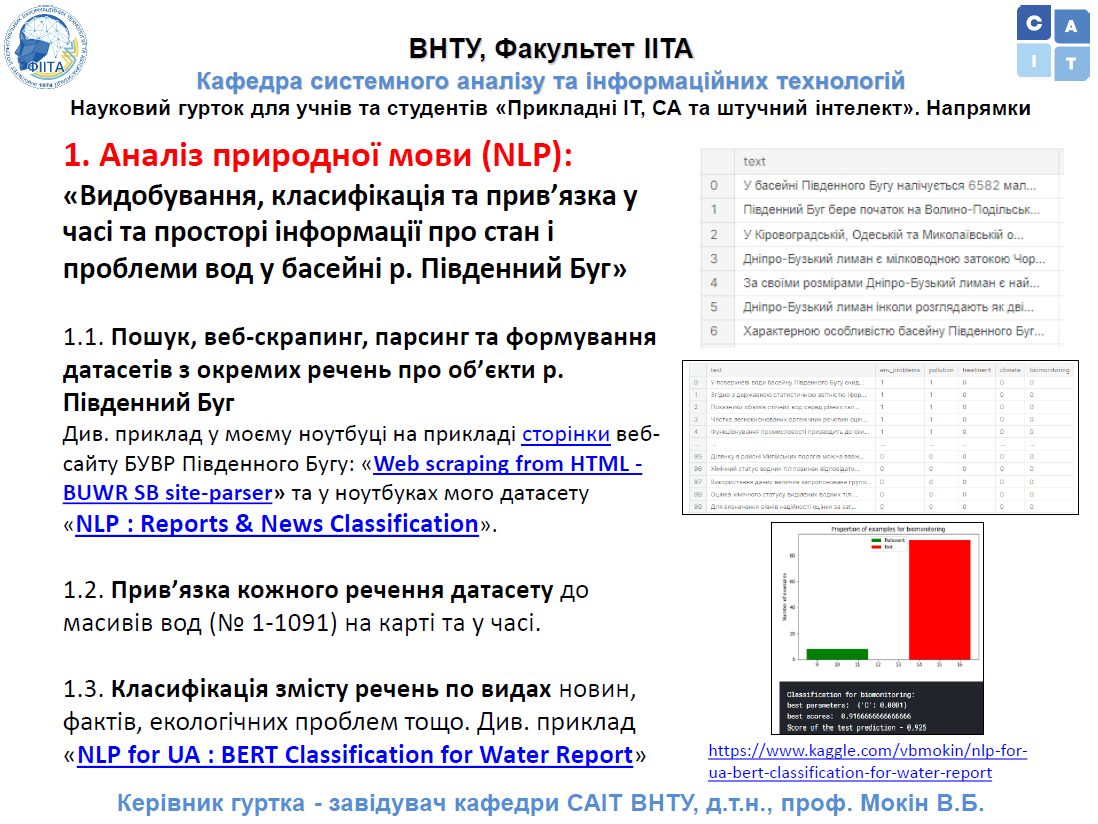Click the 'ВНТУ, Факультет ІІТА' title

(550, 49)
